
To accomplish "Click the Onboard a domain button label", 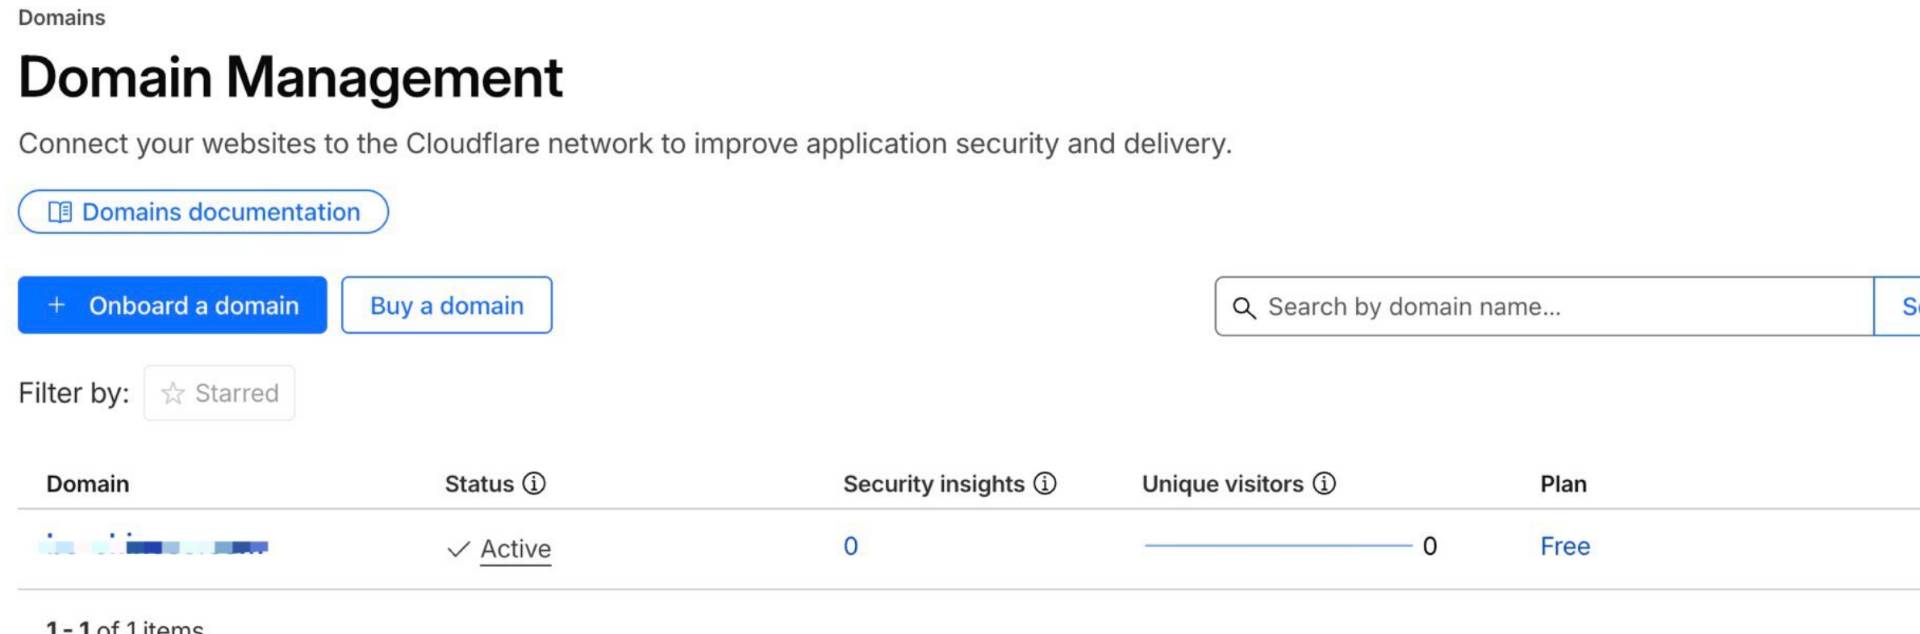I will [194, 305].
